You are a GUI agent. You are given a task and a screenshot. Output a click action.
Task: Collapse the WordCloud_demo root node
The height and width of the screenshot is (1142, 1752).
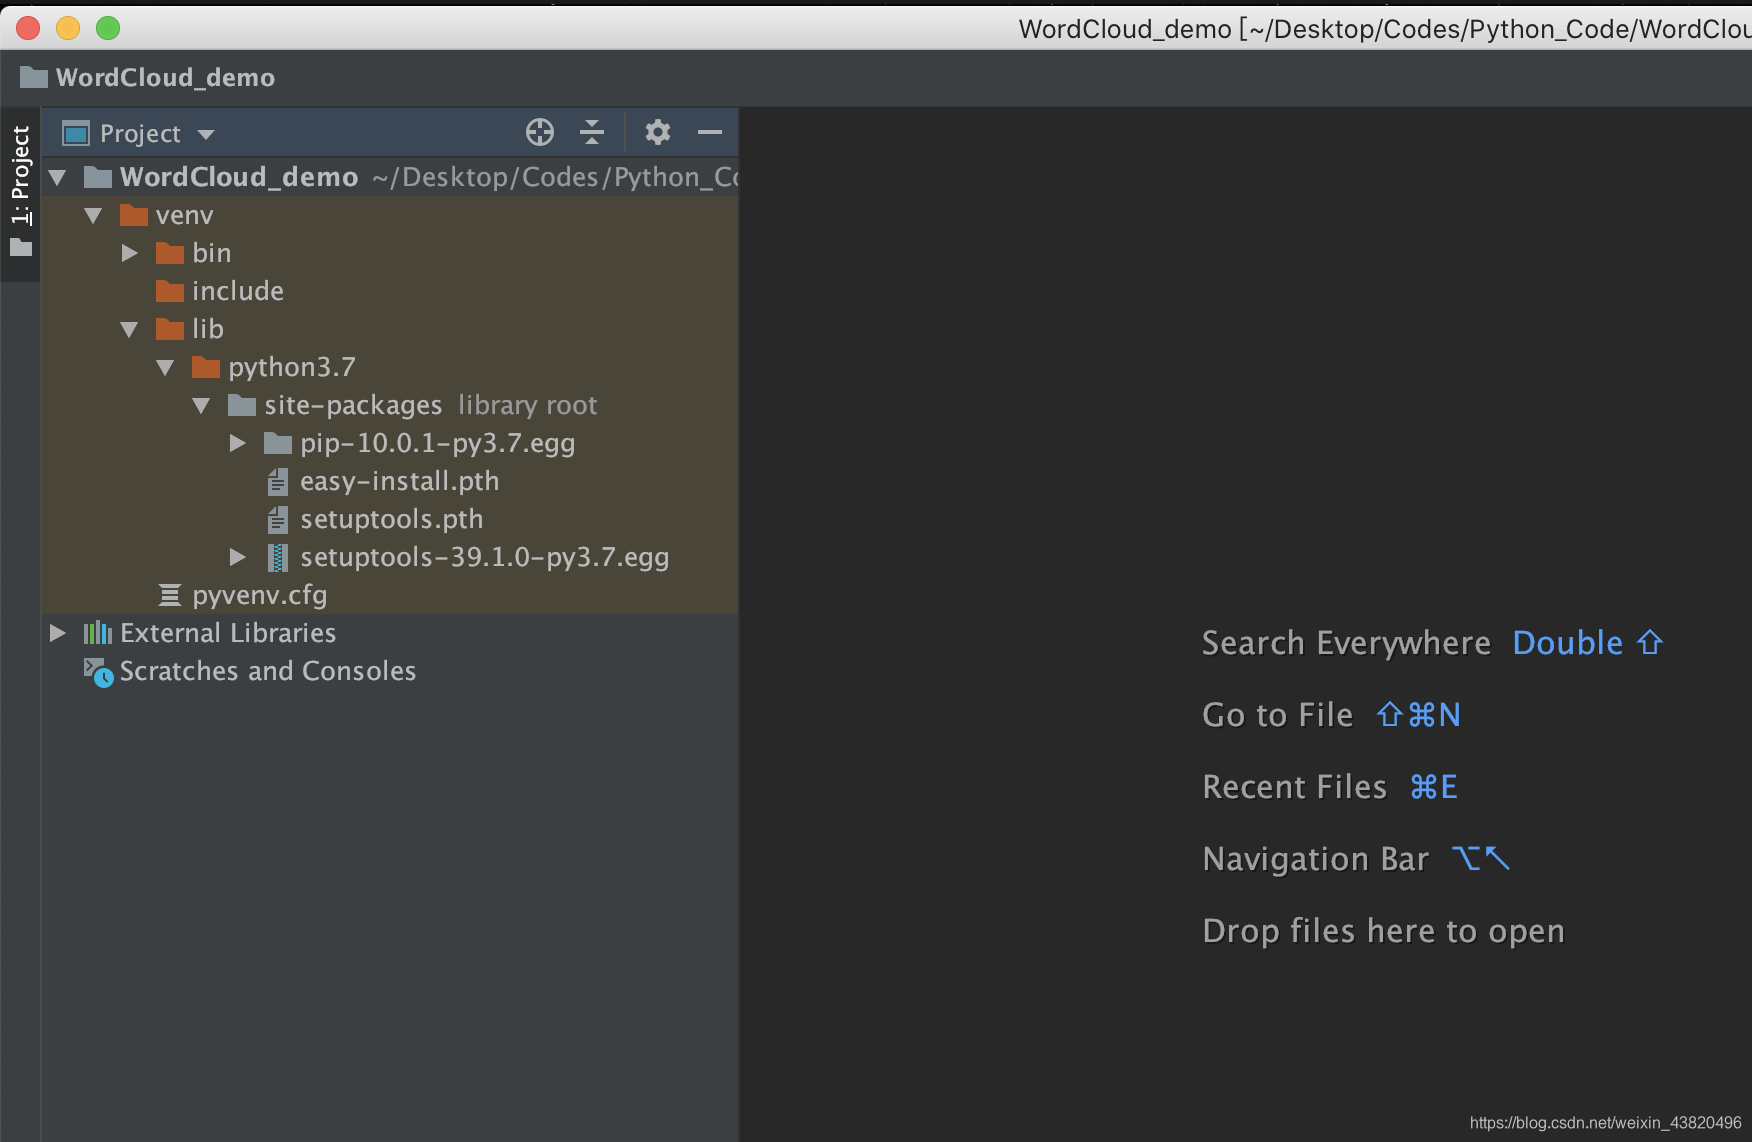(x=58, y=178)
